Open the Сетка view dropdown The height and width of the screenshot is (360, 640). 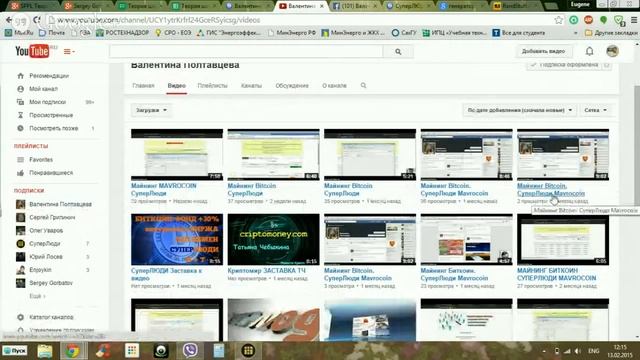pos(596,110)
